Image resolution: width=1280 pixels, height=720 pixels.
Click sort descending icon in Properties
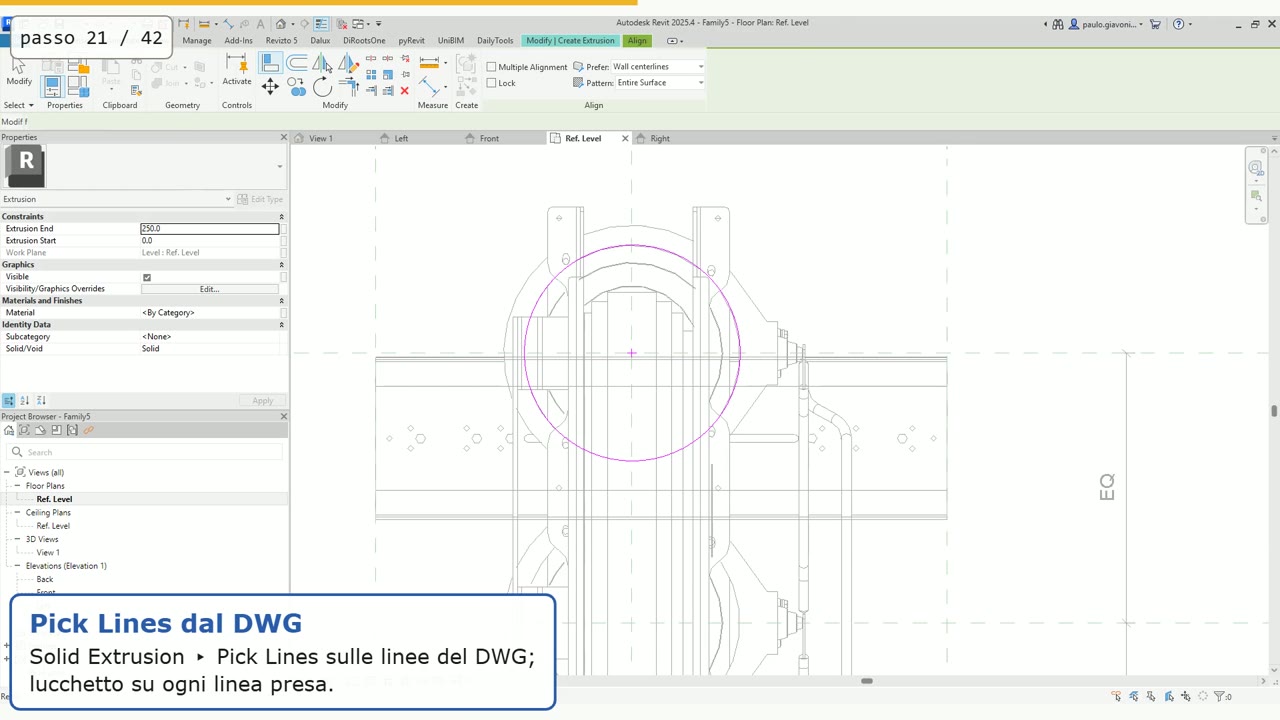pos(41,400)
